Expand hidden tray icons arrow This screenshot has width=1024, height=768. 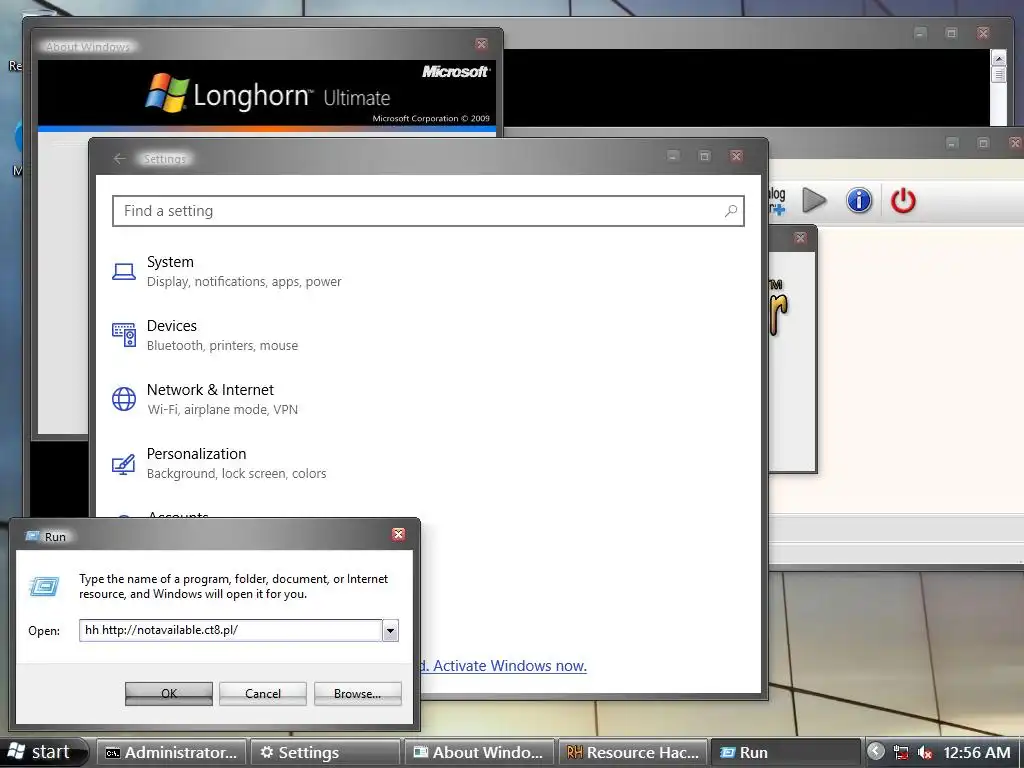(876, 752)
